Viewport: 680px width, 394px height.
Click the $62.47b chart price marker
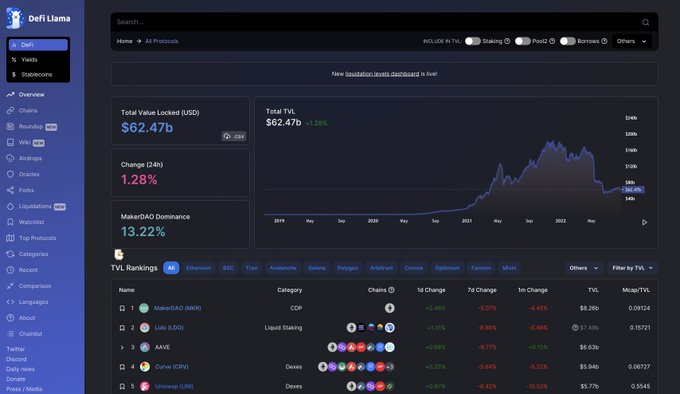633,190
